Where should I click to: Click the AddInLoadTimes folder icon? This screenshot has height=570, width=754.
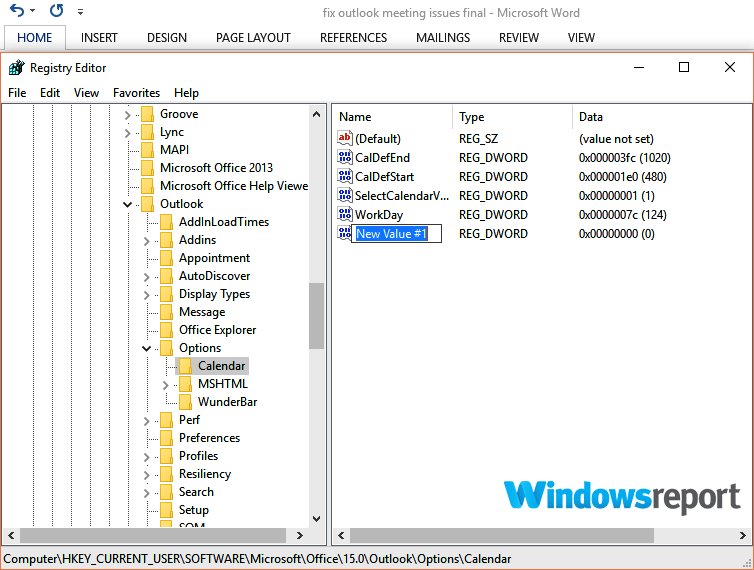[x=166, y=222]
